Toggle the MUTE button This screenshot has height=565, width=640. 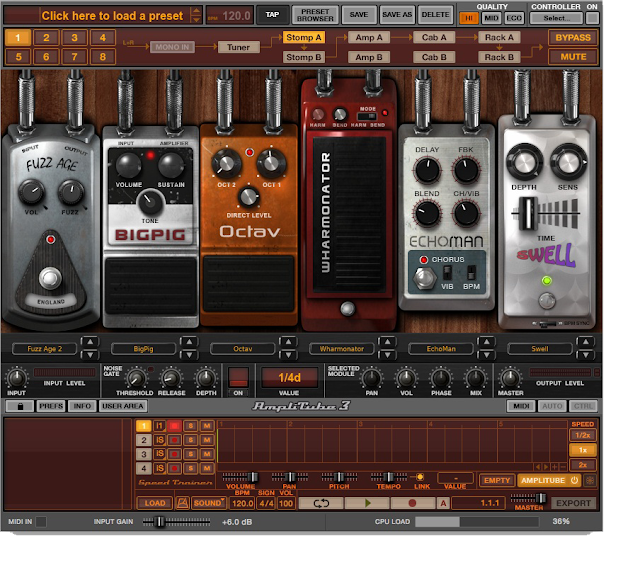(x=573, y=57)
